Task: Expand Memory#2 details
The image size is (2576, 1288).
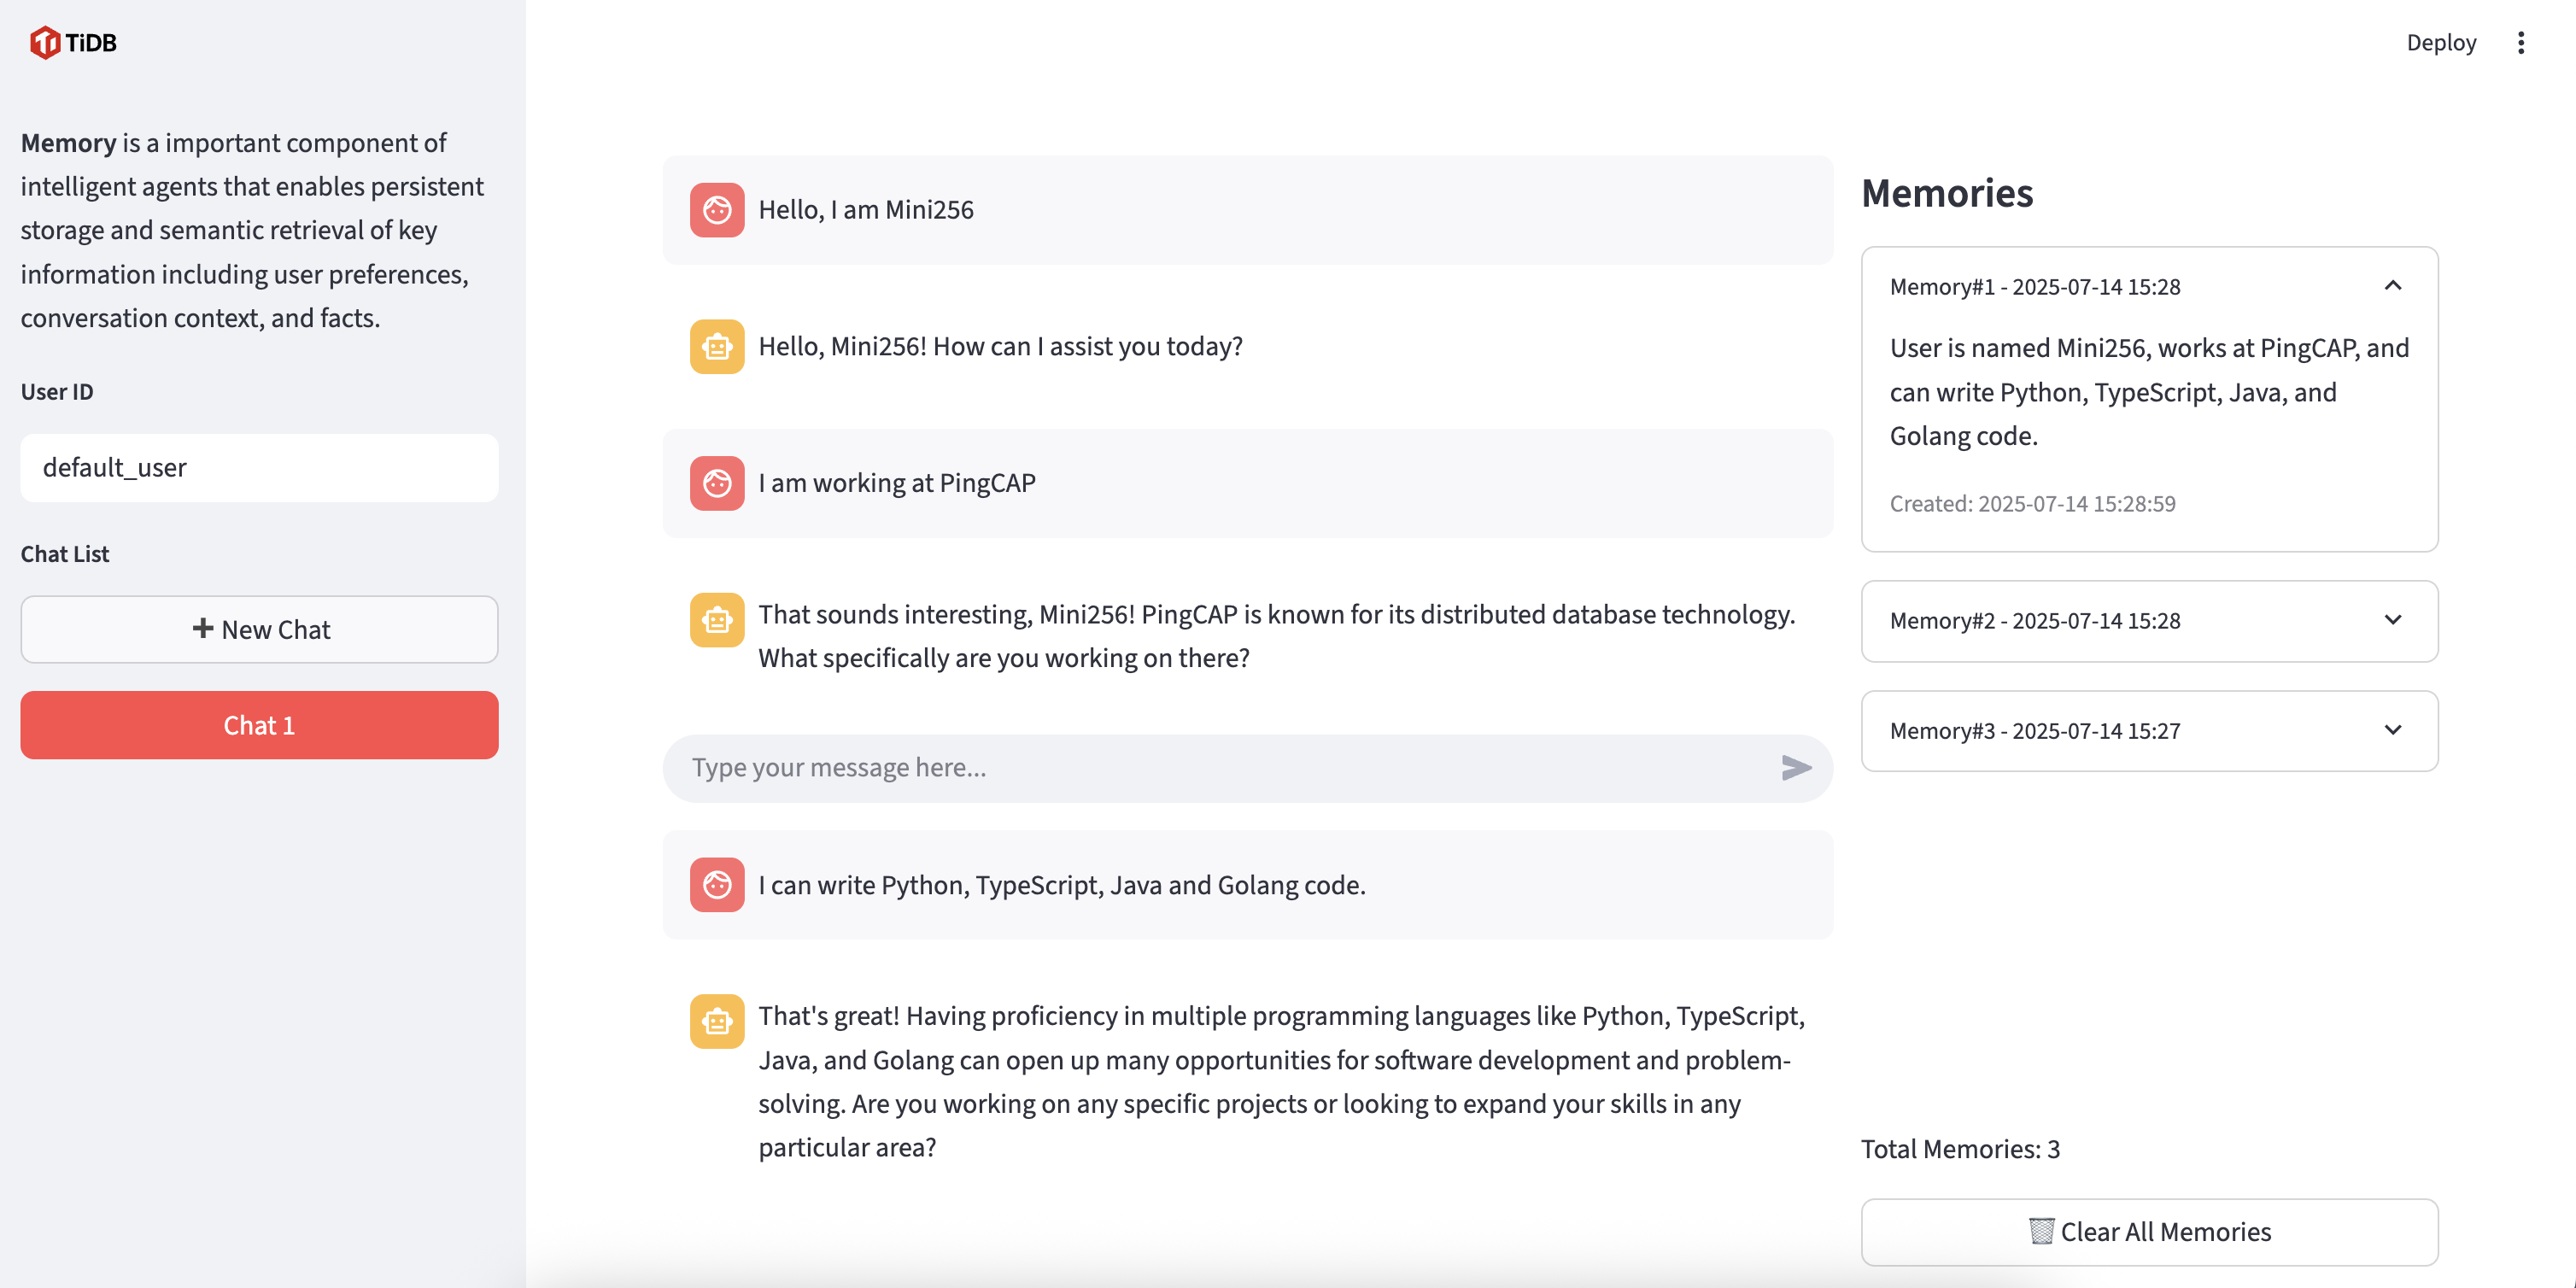Action: 2393,620
